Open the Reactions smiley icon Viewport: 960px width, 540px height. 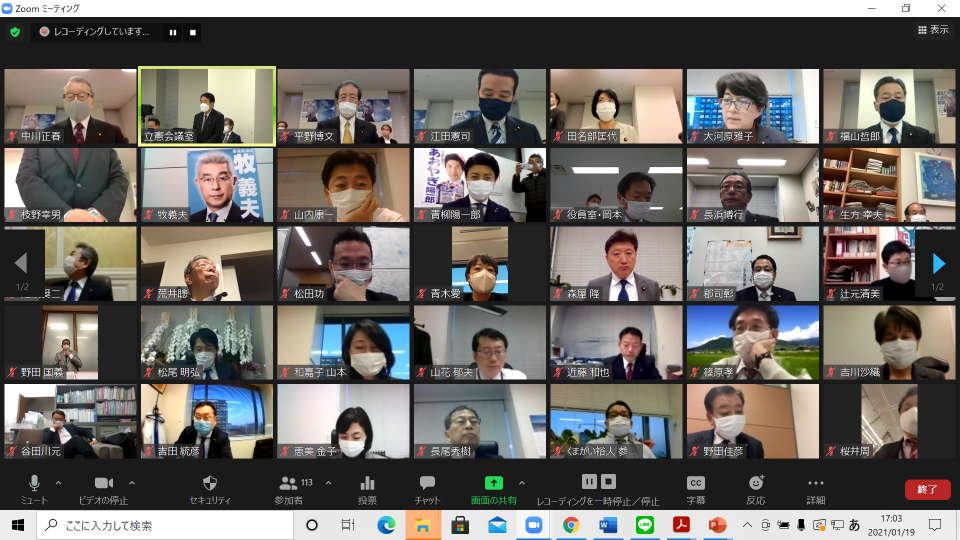pos(756,482)
